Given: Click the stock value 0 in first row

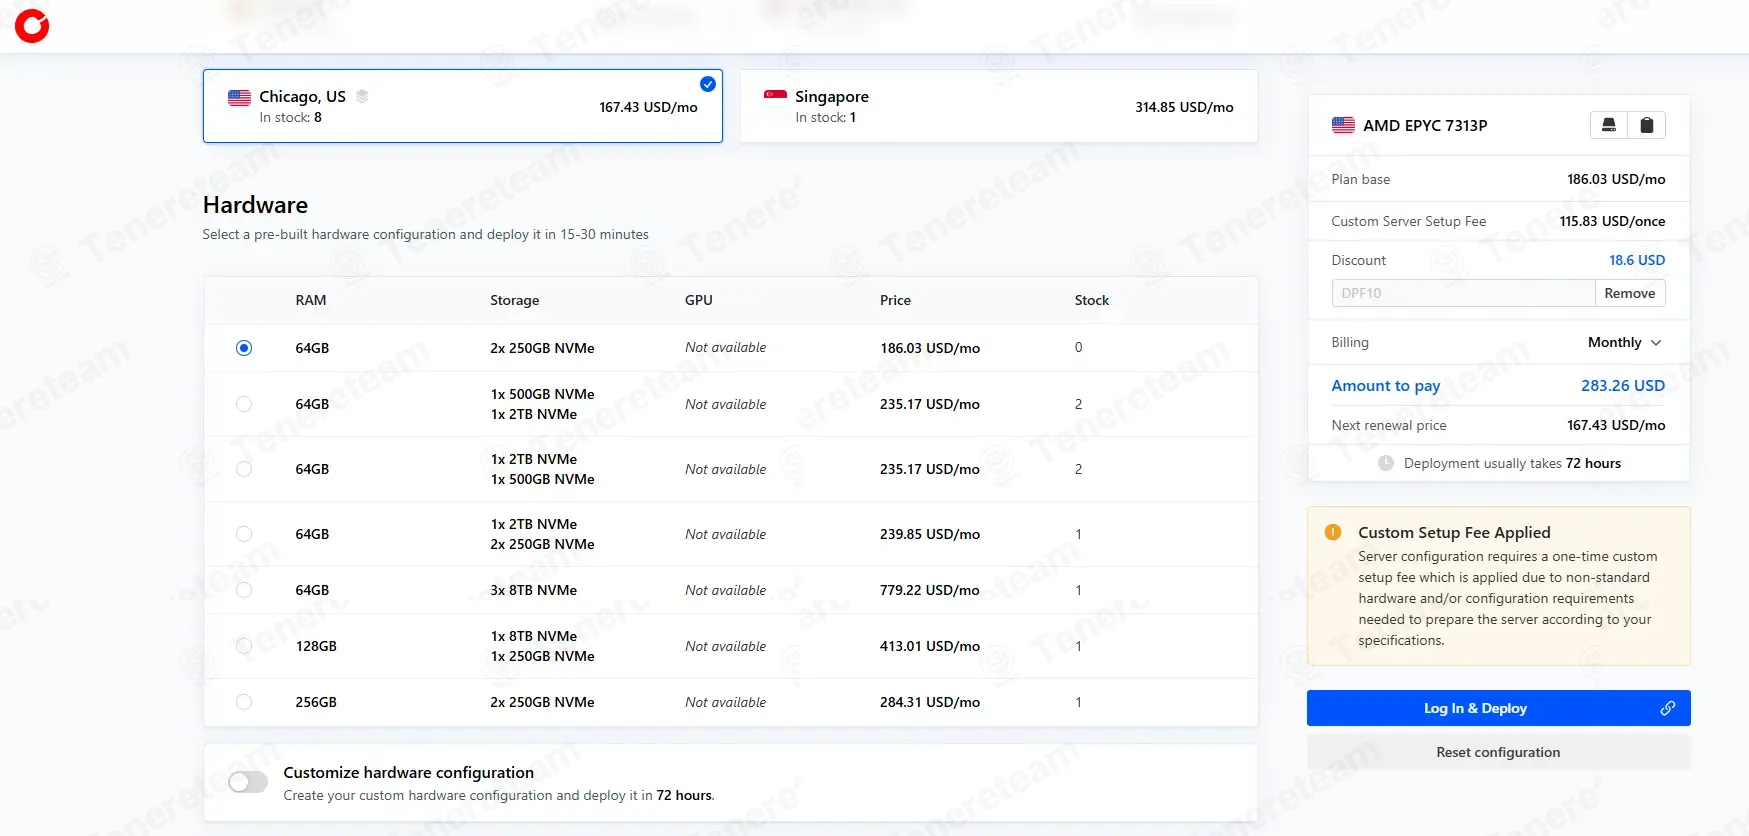Looking at the screenshot, I should point(1079,347).
